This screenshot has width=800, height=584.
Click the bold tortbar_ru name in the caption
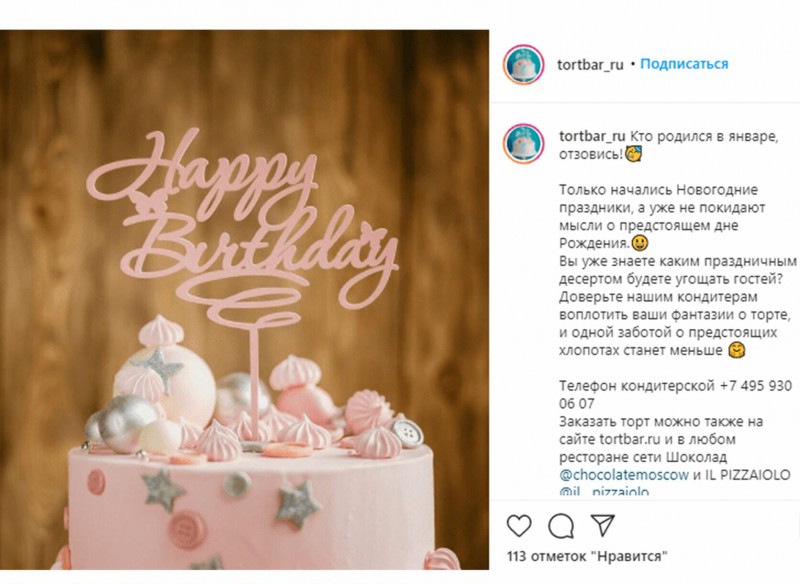coord(592,136)
